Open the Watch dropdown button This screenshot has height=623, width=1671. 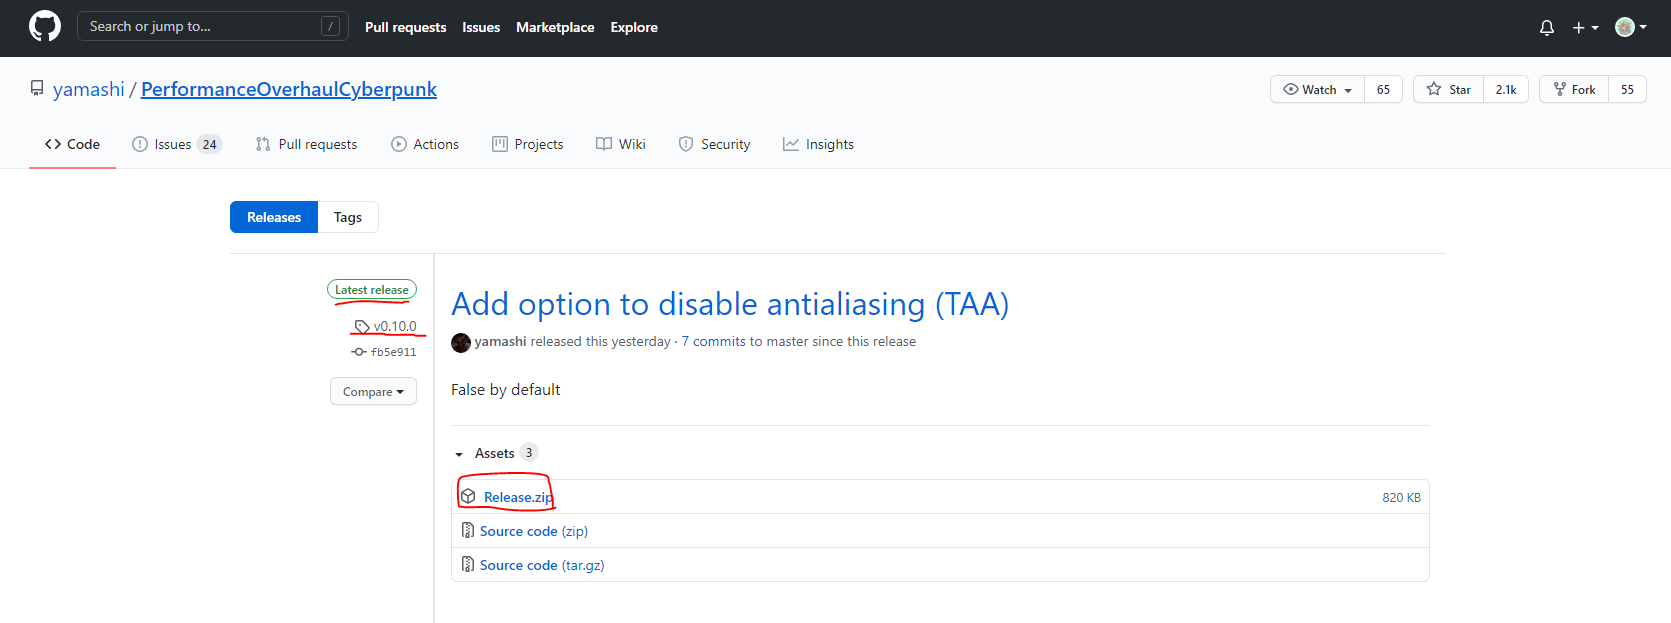click(1317, 89)
